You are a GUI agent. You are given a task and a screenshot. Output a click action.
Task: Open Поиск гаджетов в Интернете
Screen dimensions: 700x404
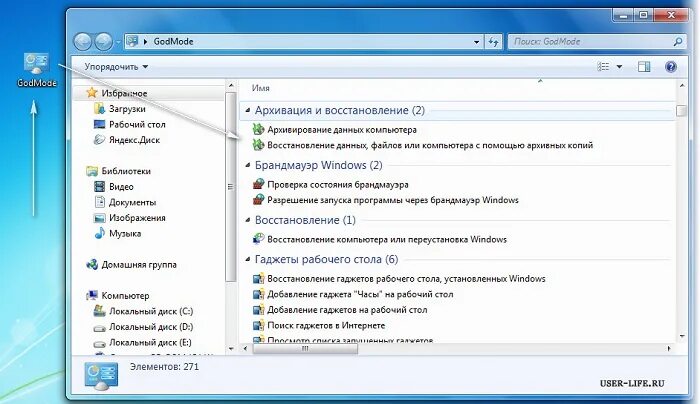tap(326, 325)
